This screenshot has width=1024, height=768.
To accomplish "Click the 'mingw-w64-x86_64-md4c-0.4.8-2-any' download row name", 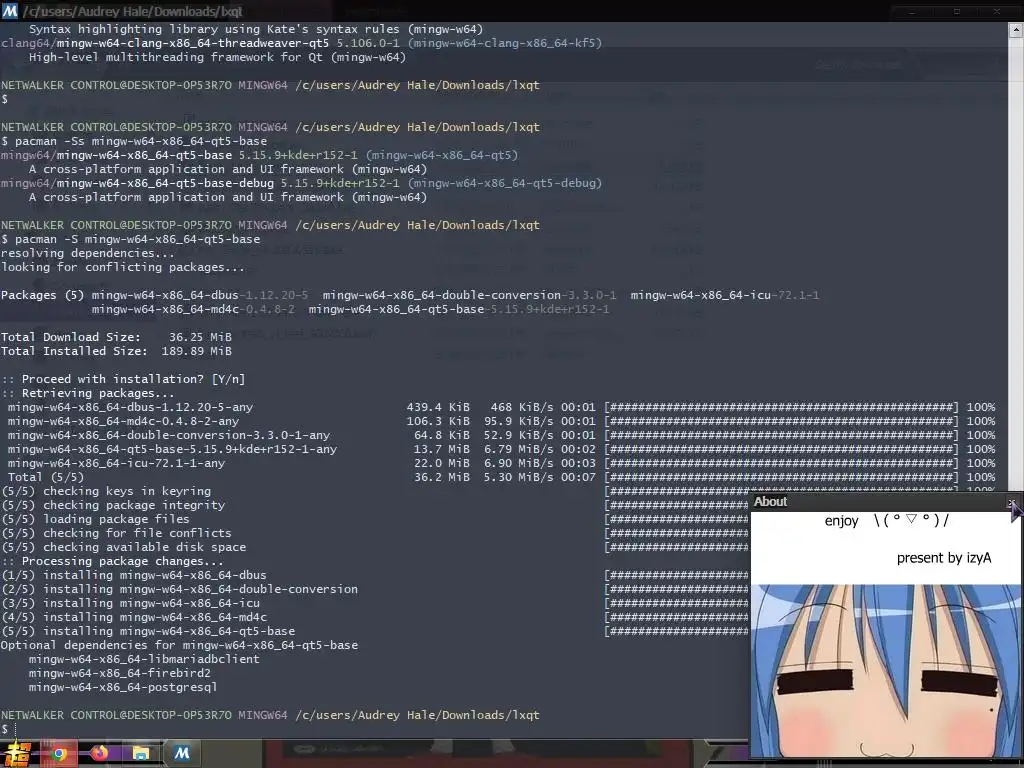I will [x=123, y=421].
